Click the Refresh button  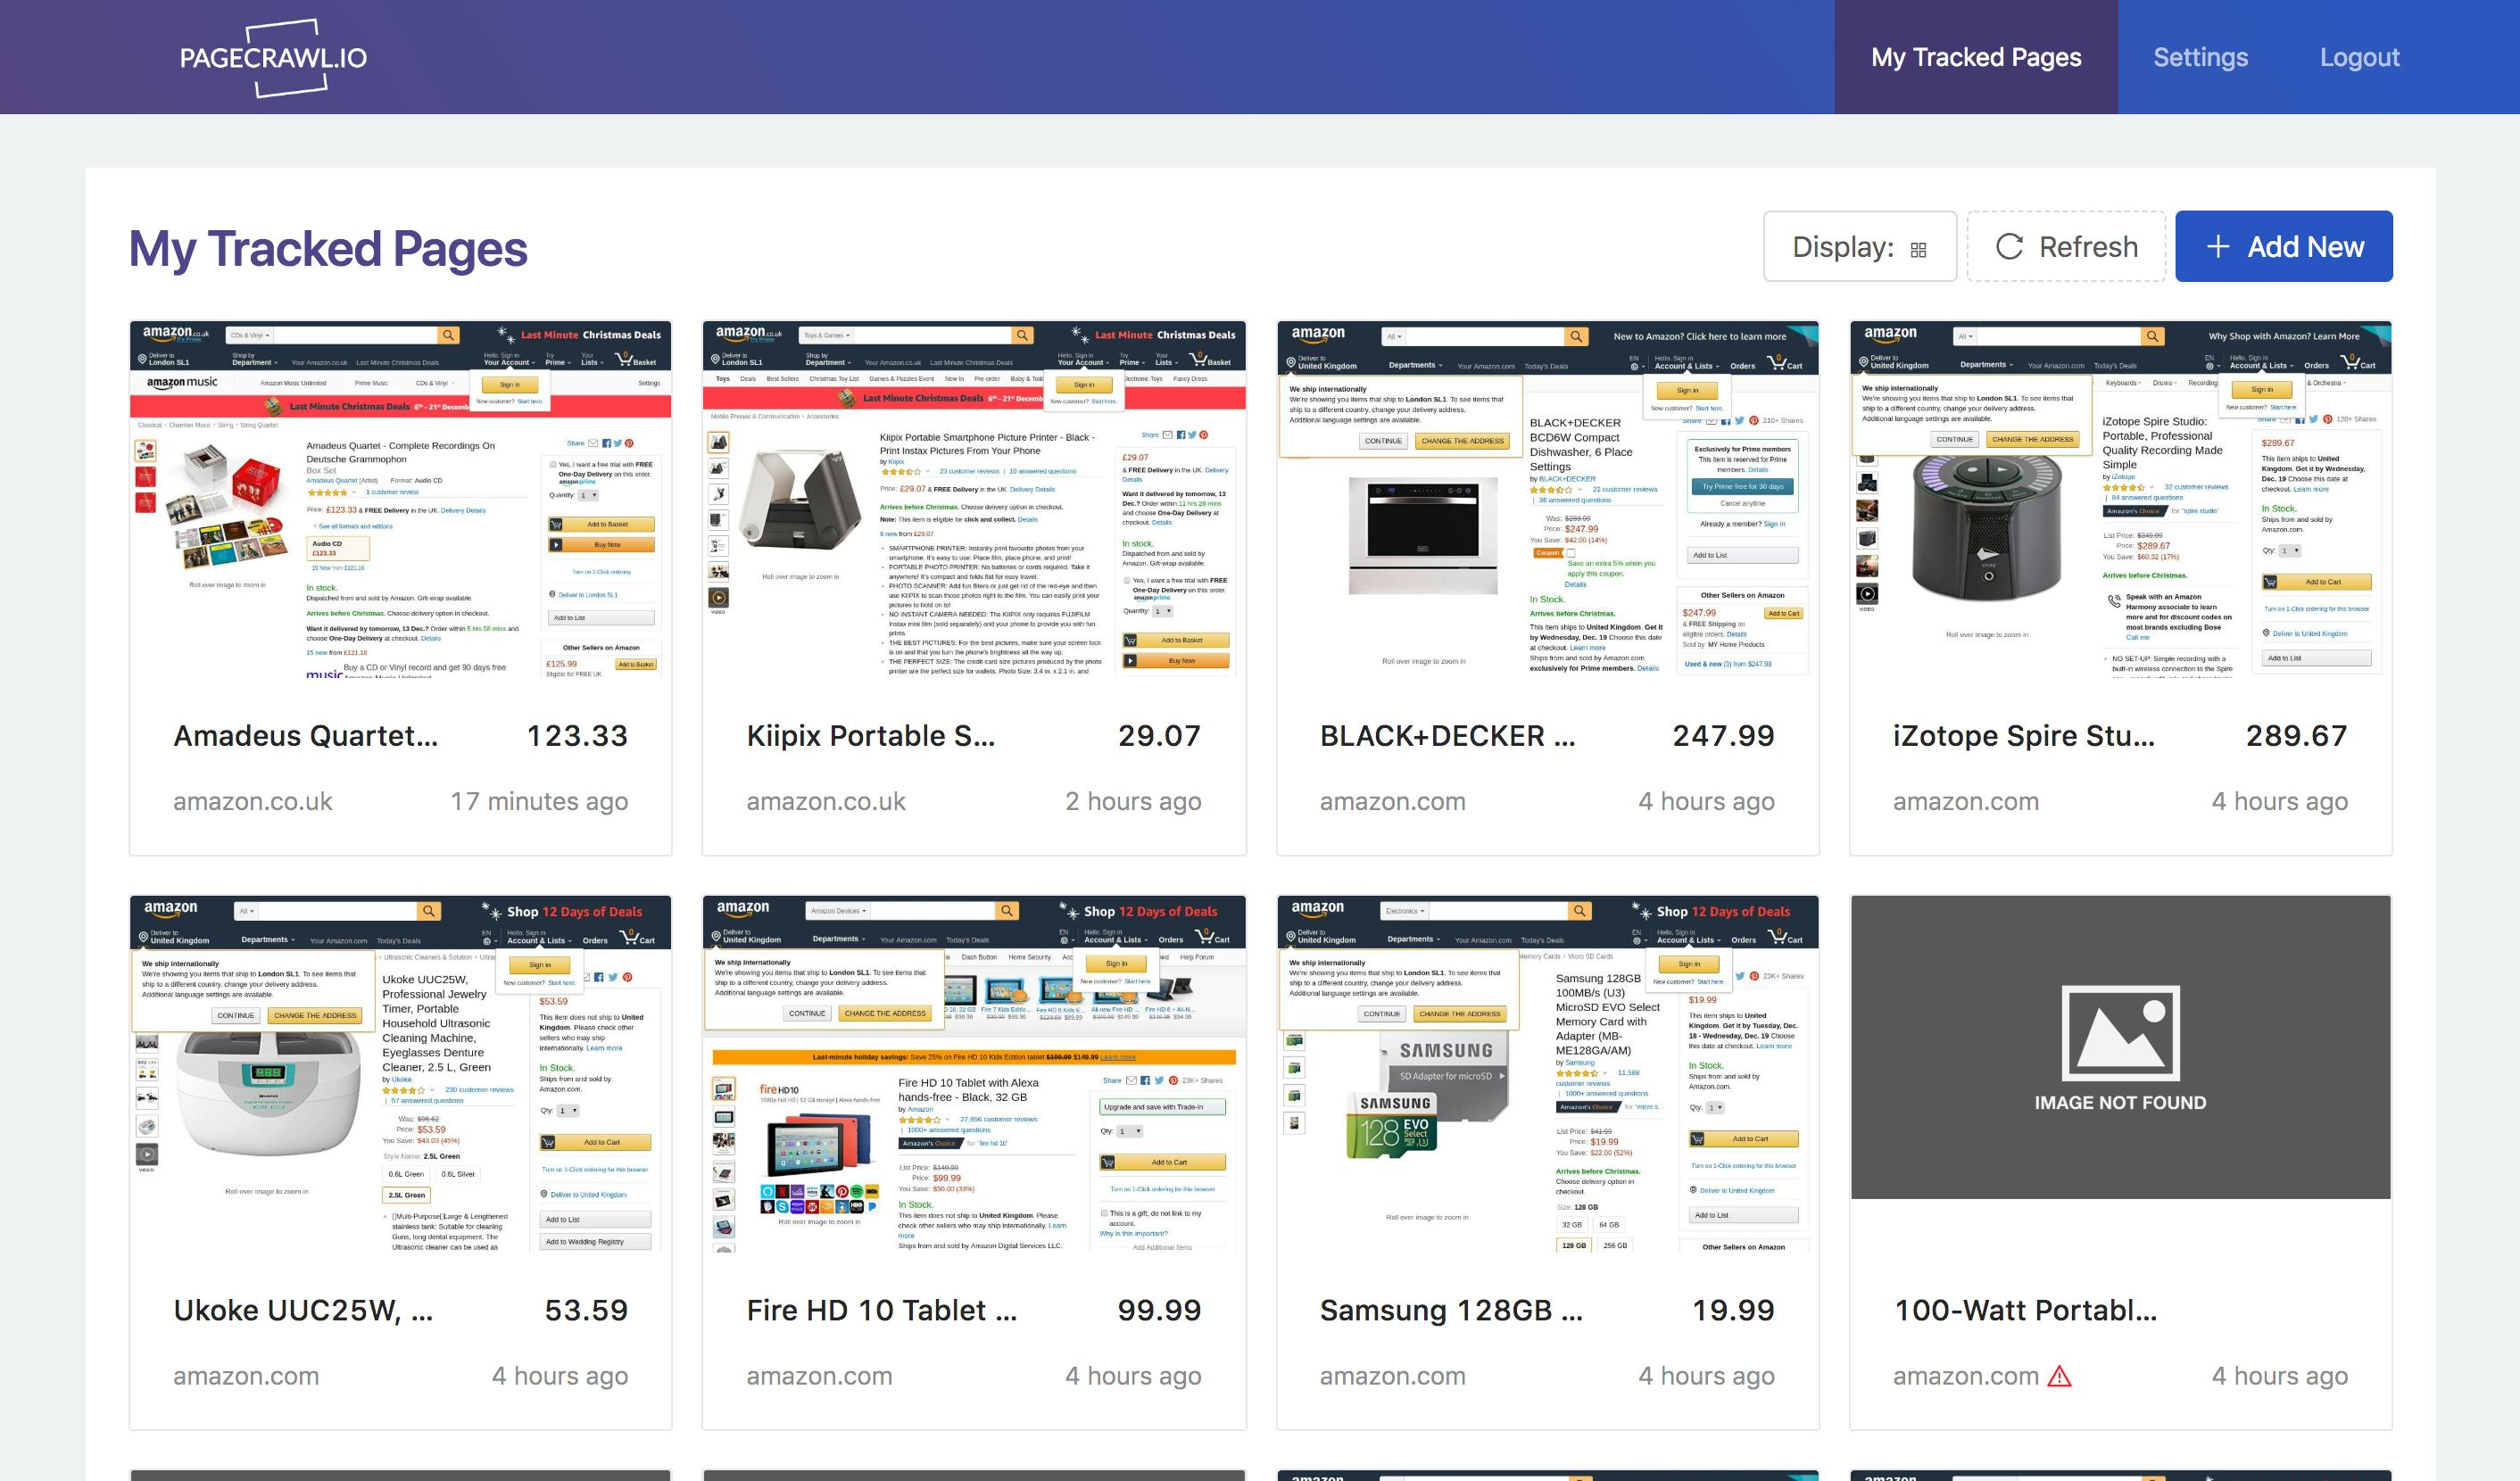[2066, 246]
